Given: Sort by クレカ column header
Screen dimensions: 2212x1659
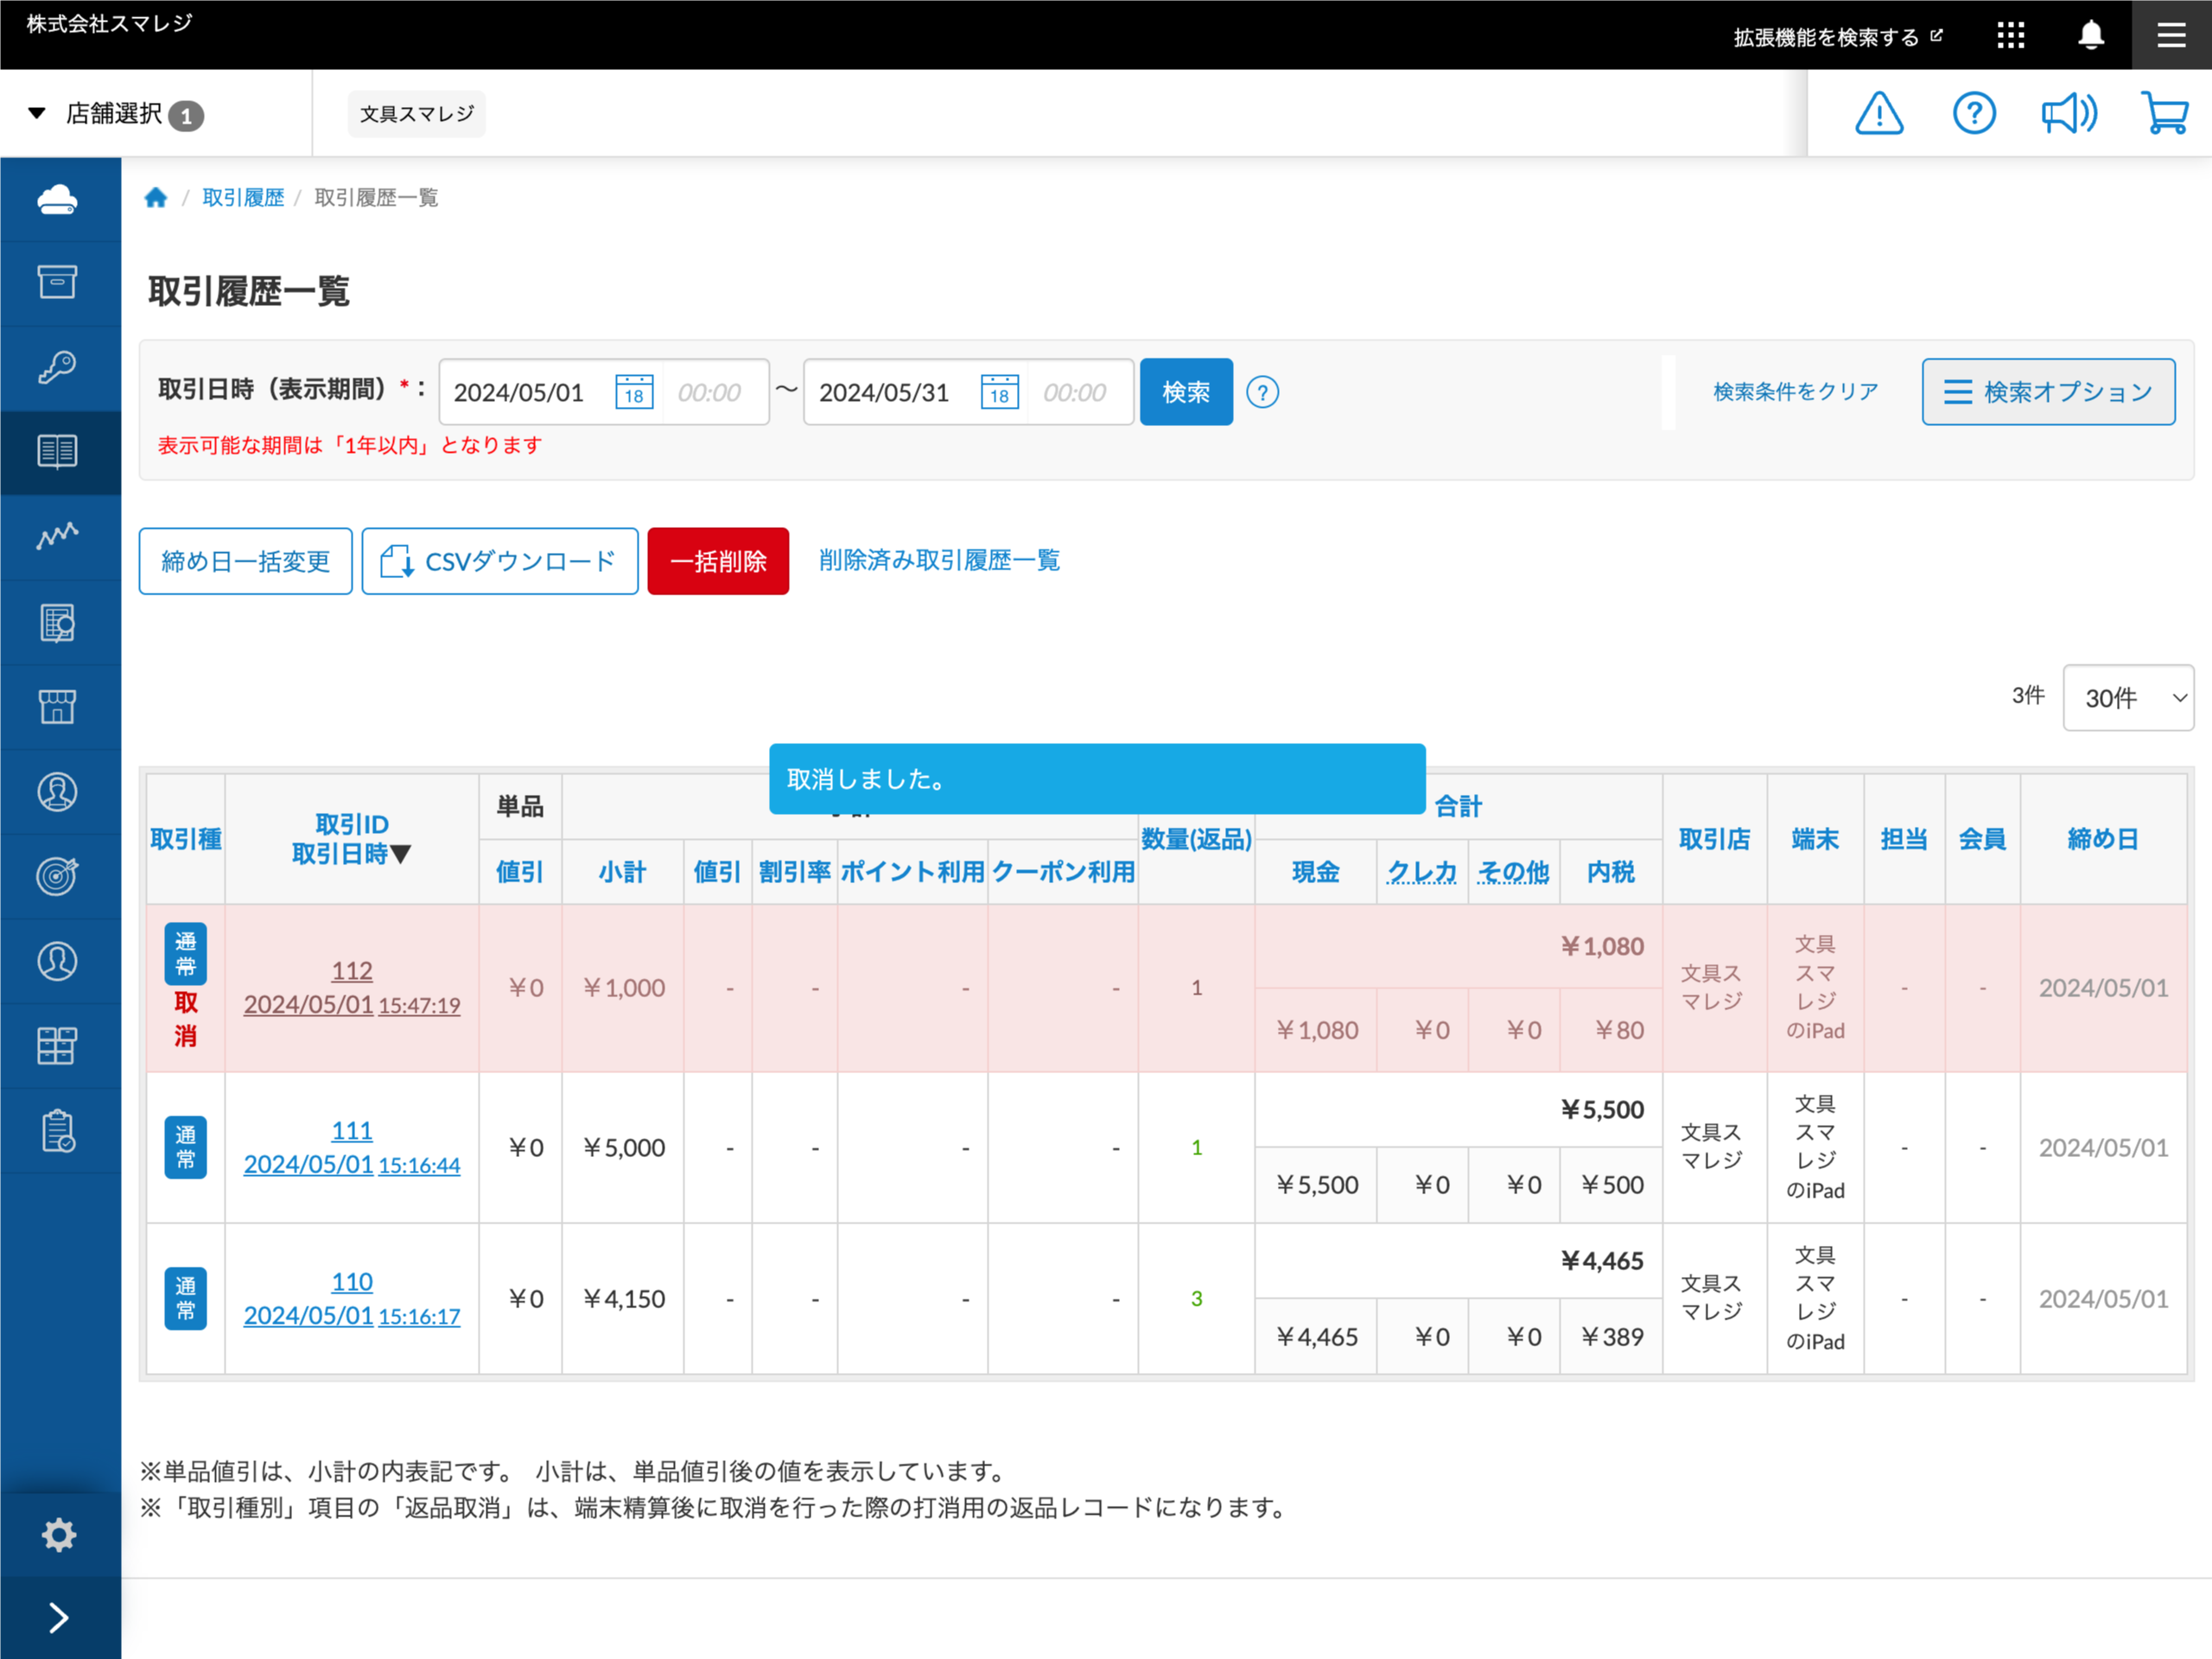Looking at the screenshot, I should (1421, 871).
